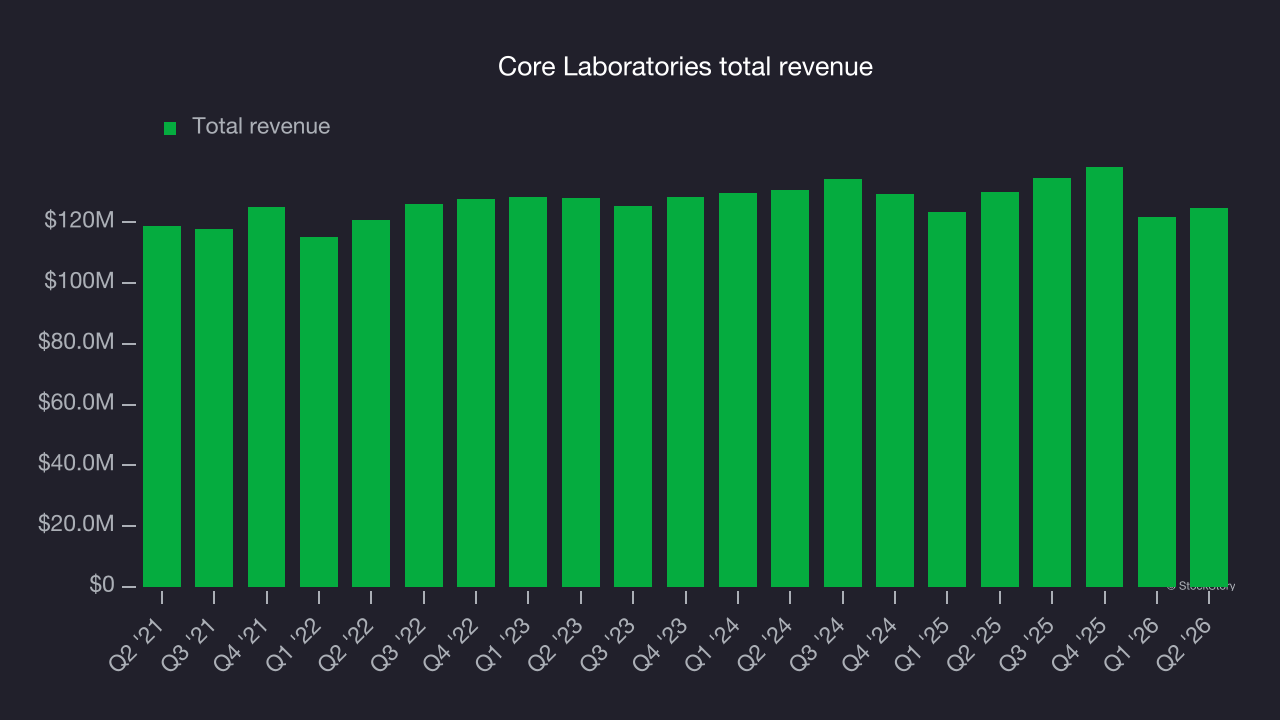The height and width of the screenshot is (720, 1280).
Task: Select the Q3 '24 revenue bar
Action: click(843, 383)
